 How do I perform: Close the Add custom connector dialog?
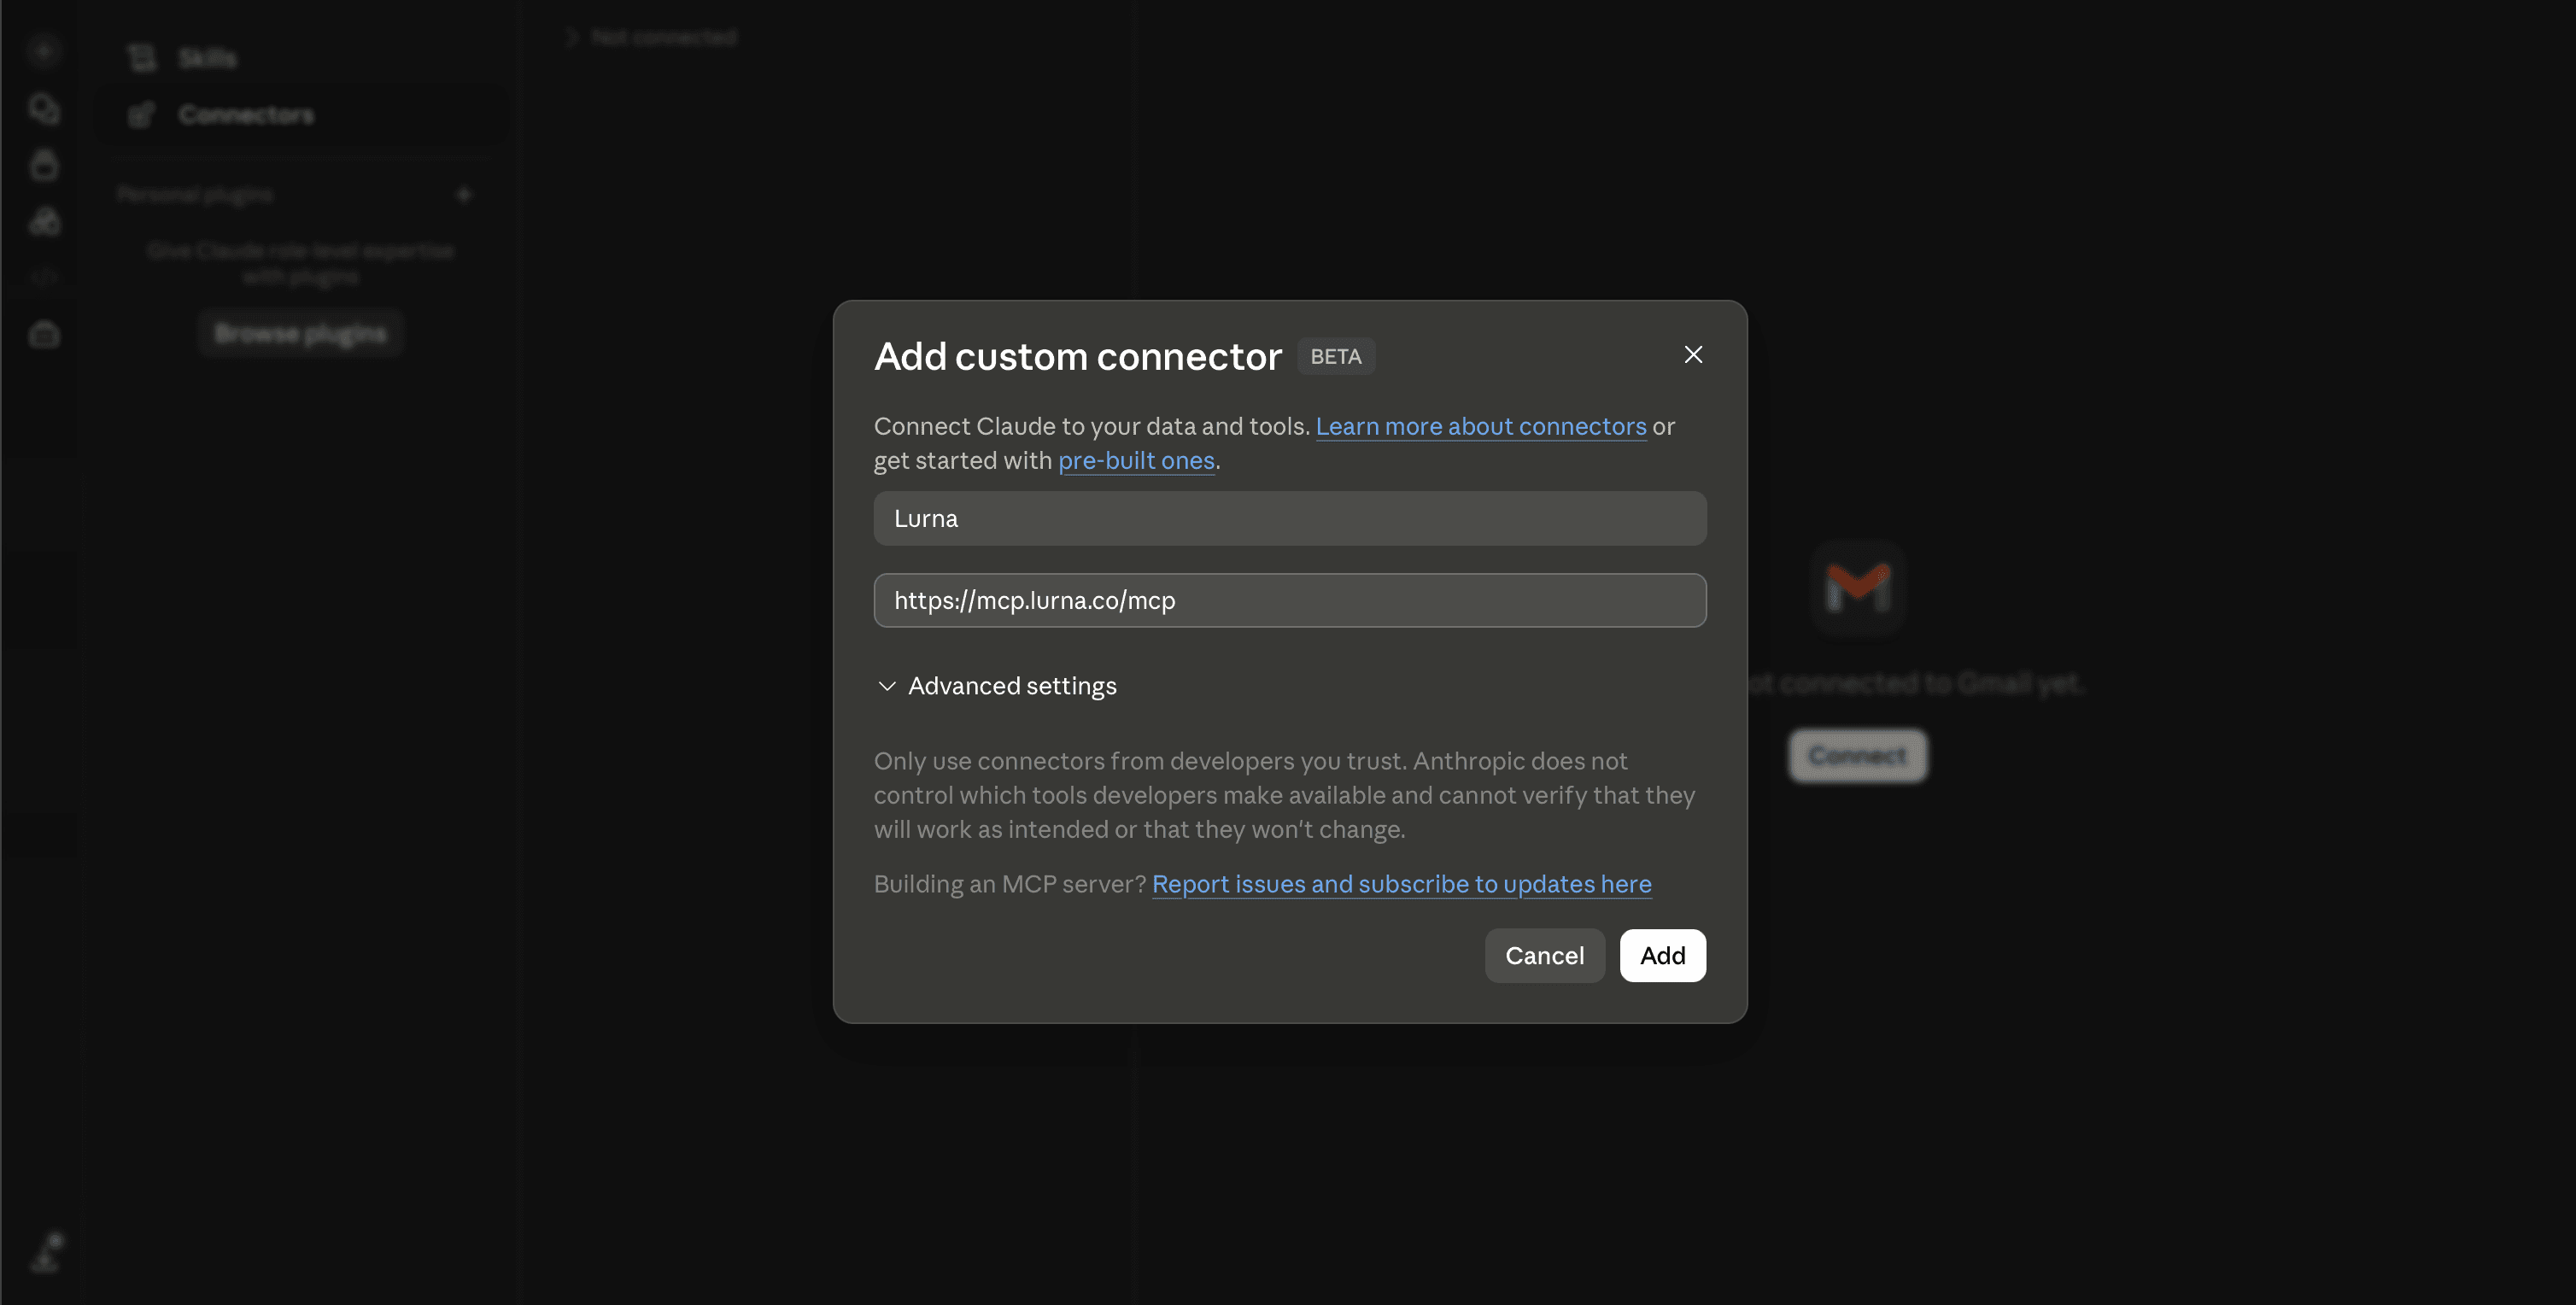click(1693, 355)
